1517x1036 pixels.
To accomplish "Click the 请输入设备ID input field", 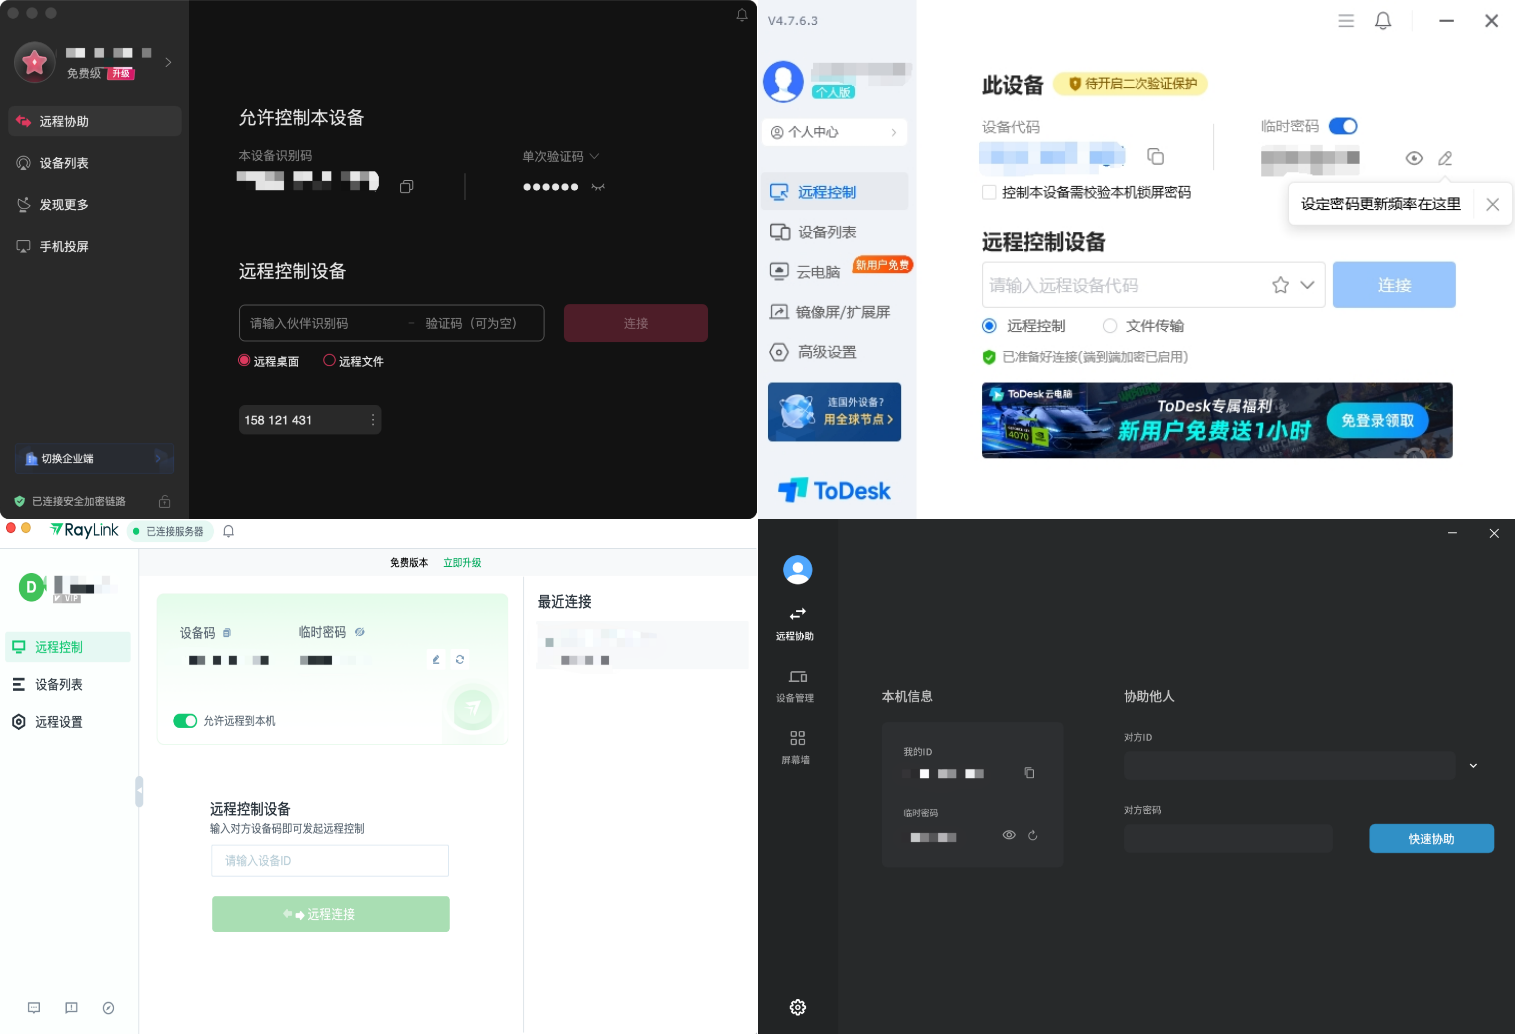I will point(329,860).
